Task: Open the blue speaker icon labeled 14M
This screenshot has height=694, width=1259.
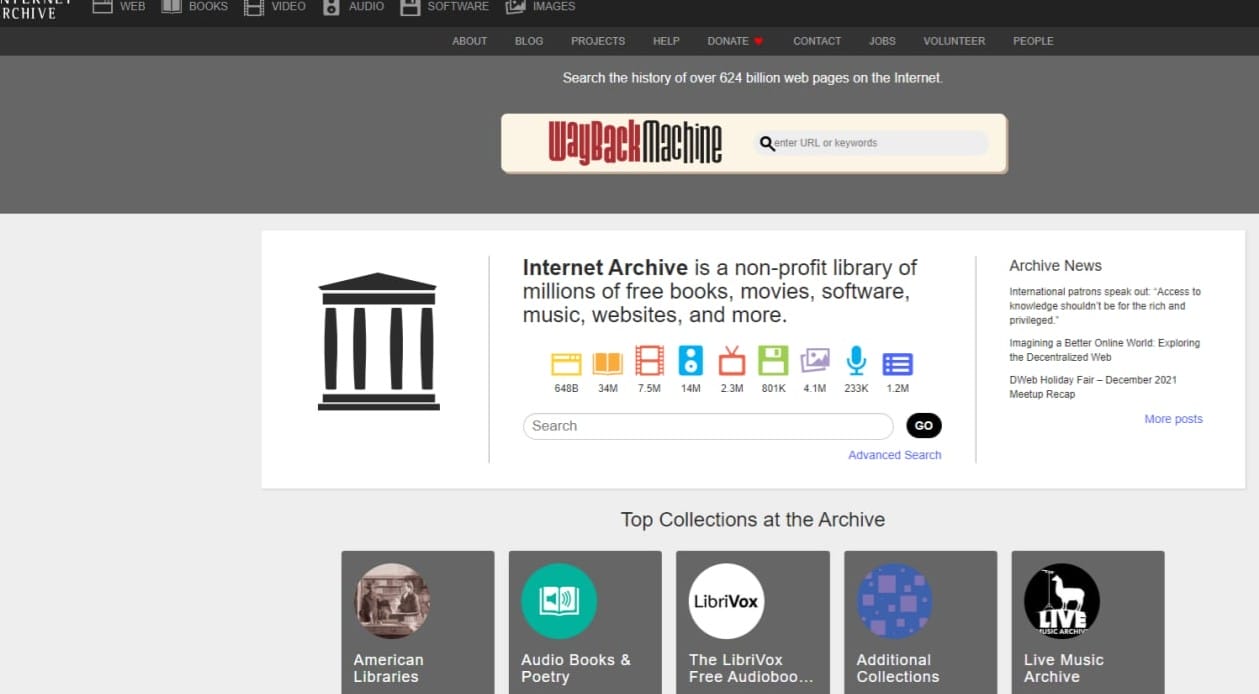Action: (x=691, y=361)
